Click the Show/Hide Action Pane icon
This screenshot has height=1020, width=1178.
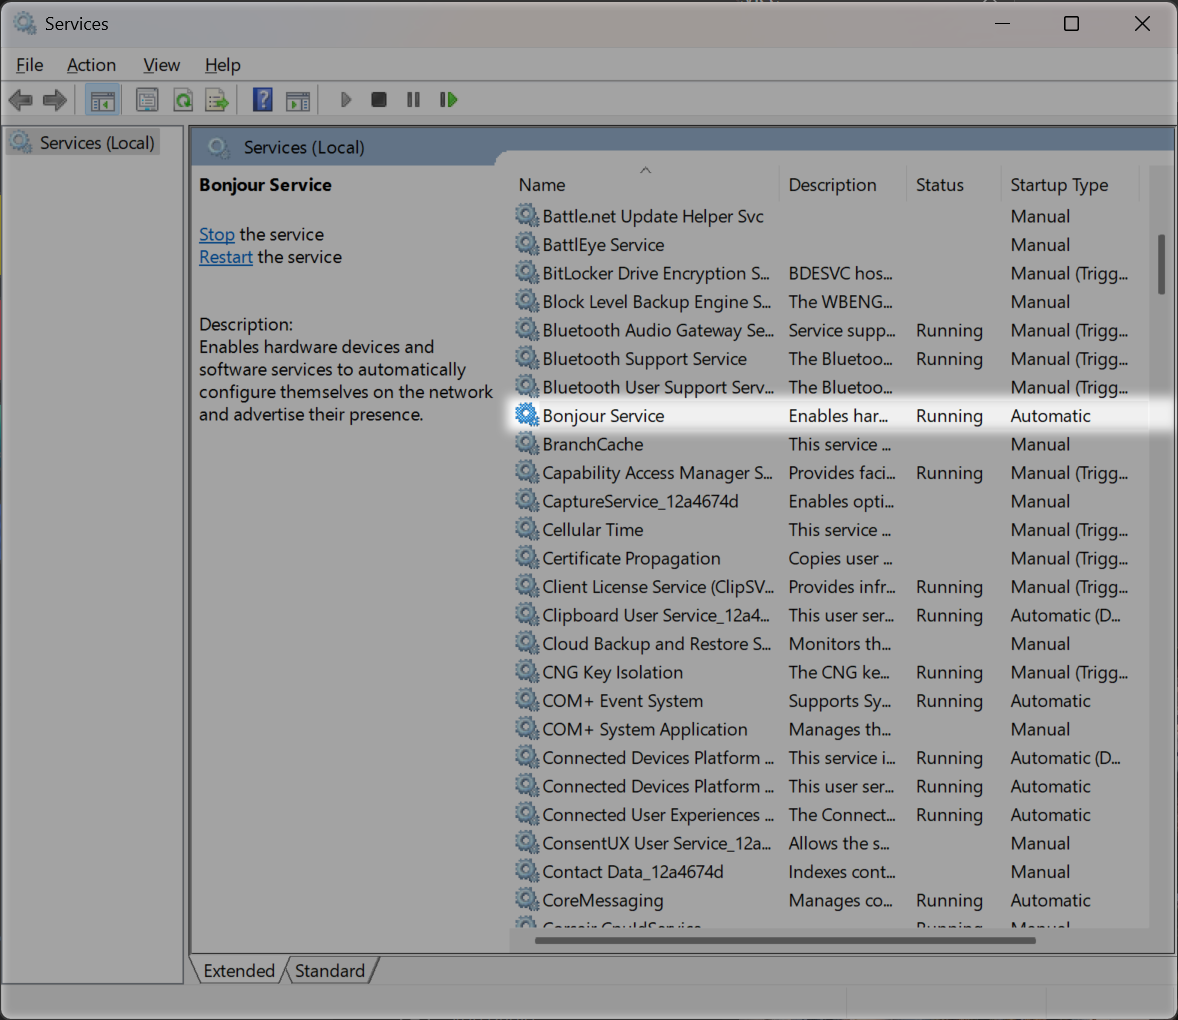pos(298,100)
